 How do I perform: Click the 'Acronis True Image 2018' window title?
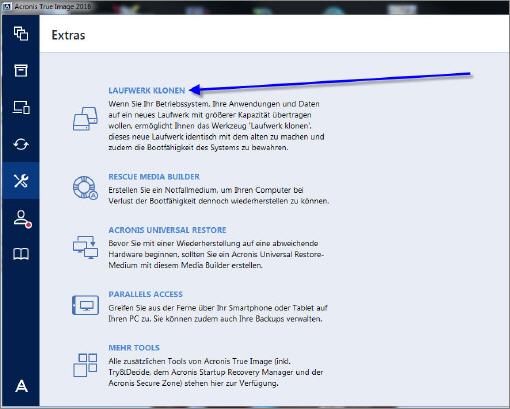coord(52,6)
